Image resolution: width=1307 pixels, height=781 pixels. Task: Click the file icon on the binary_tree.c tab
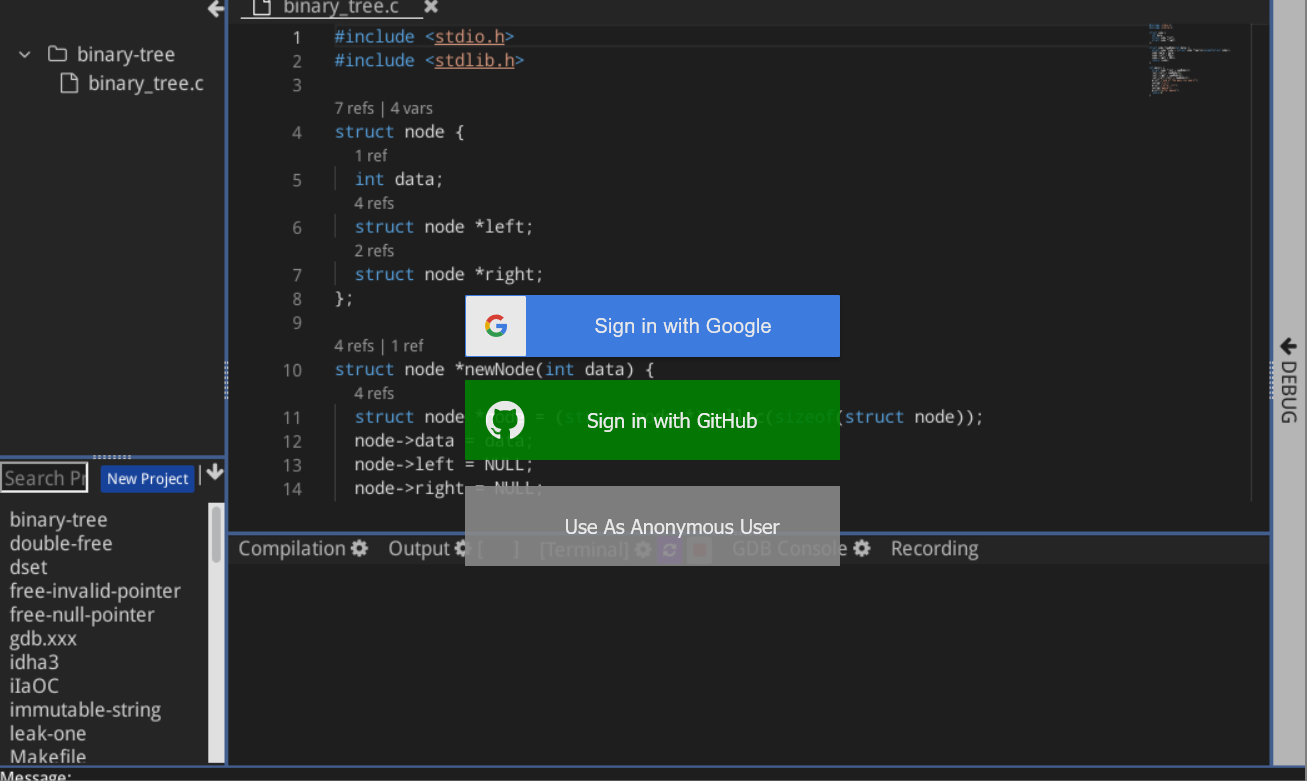point(262,7)
